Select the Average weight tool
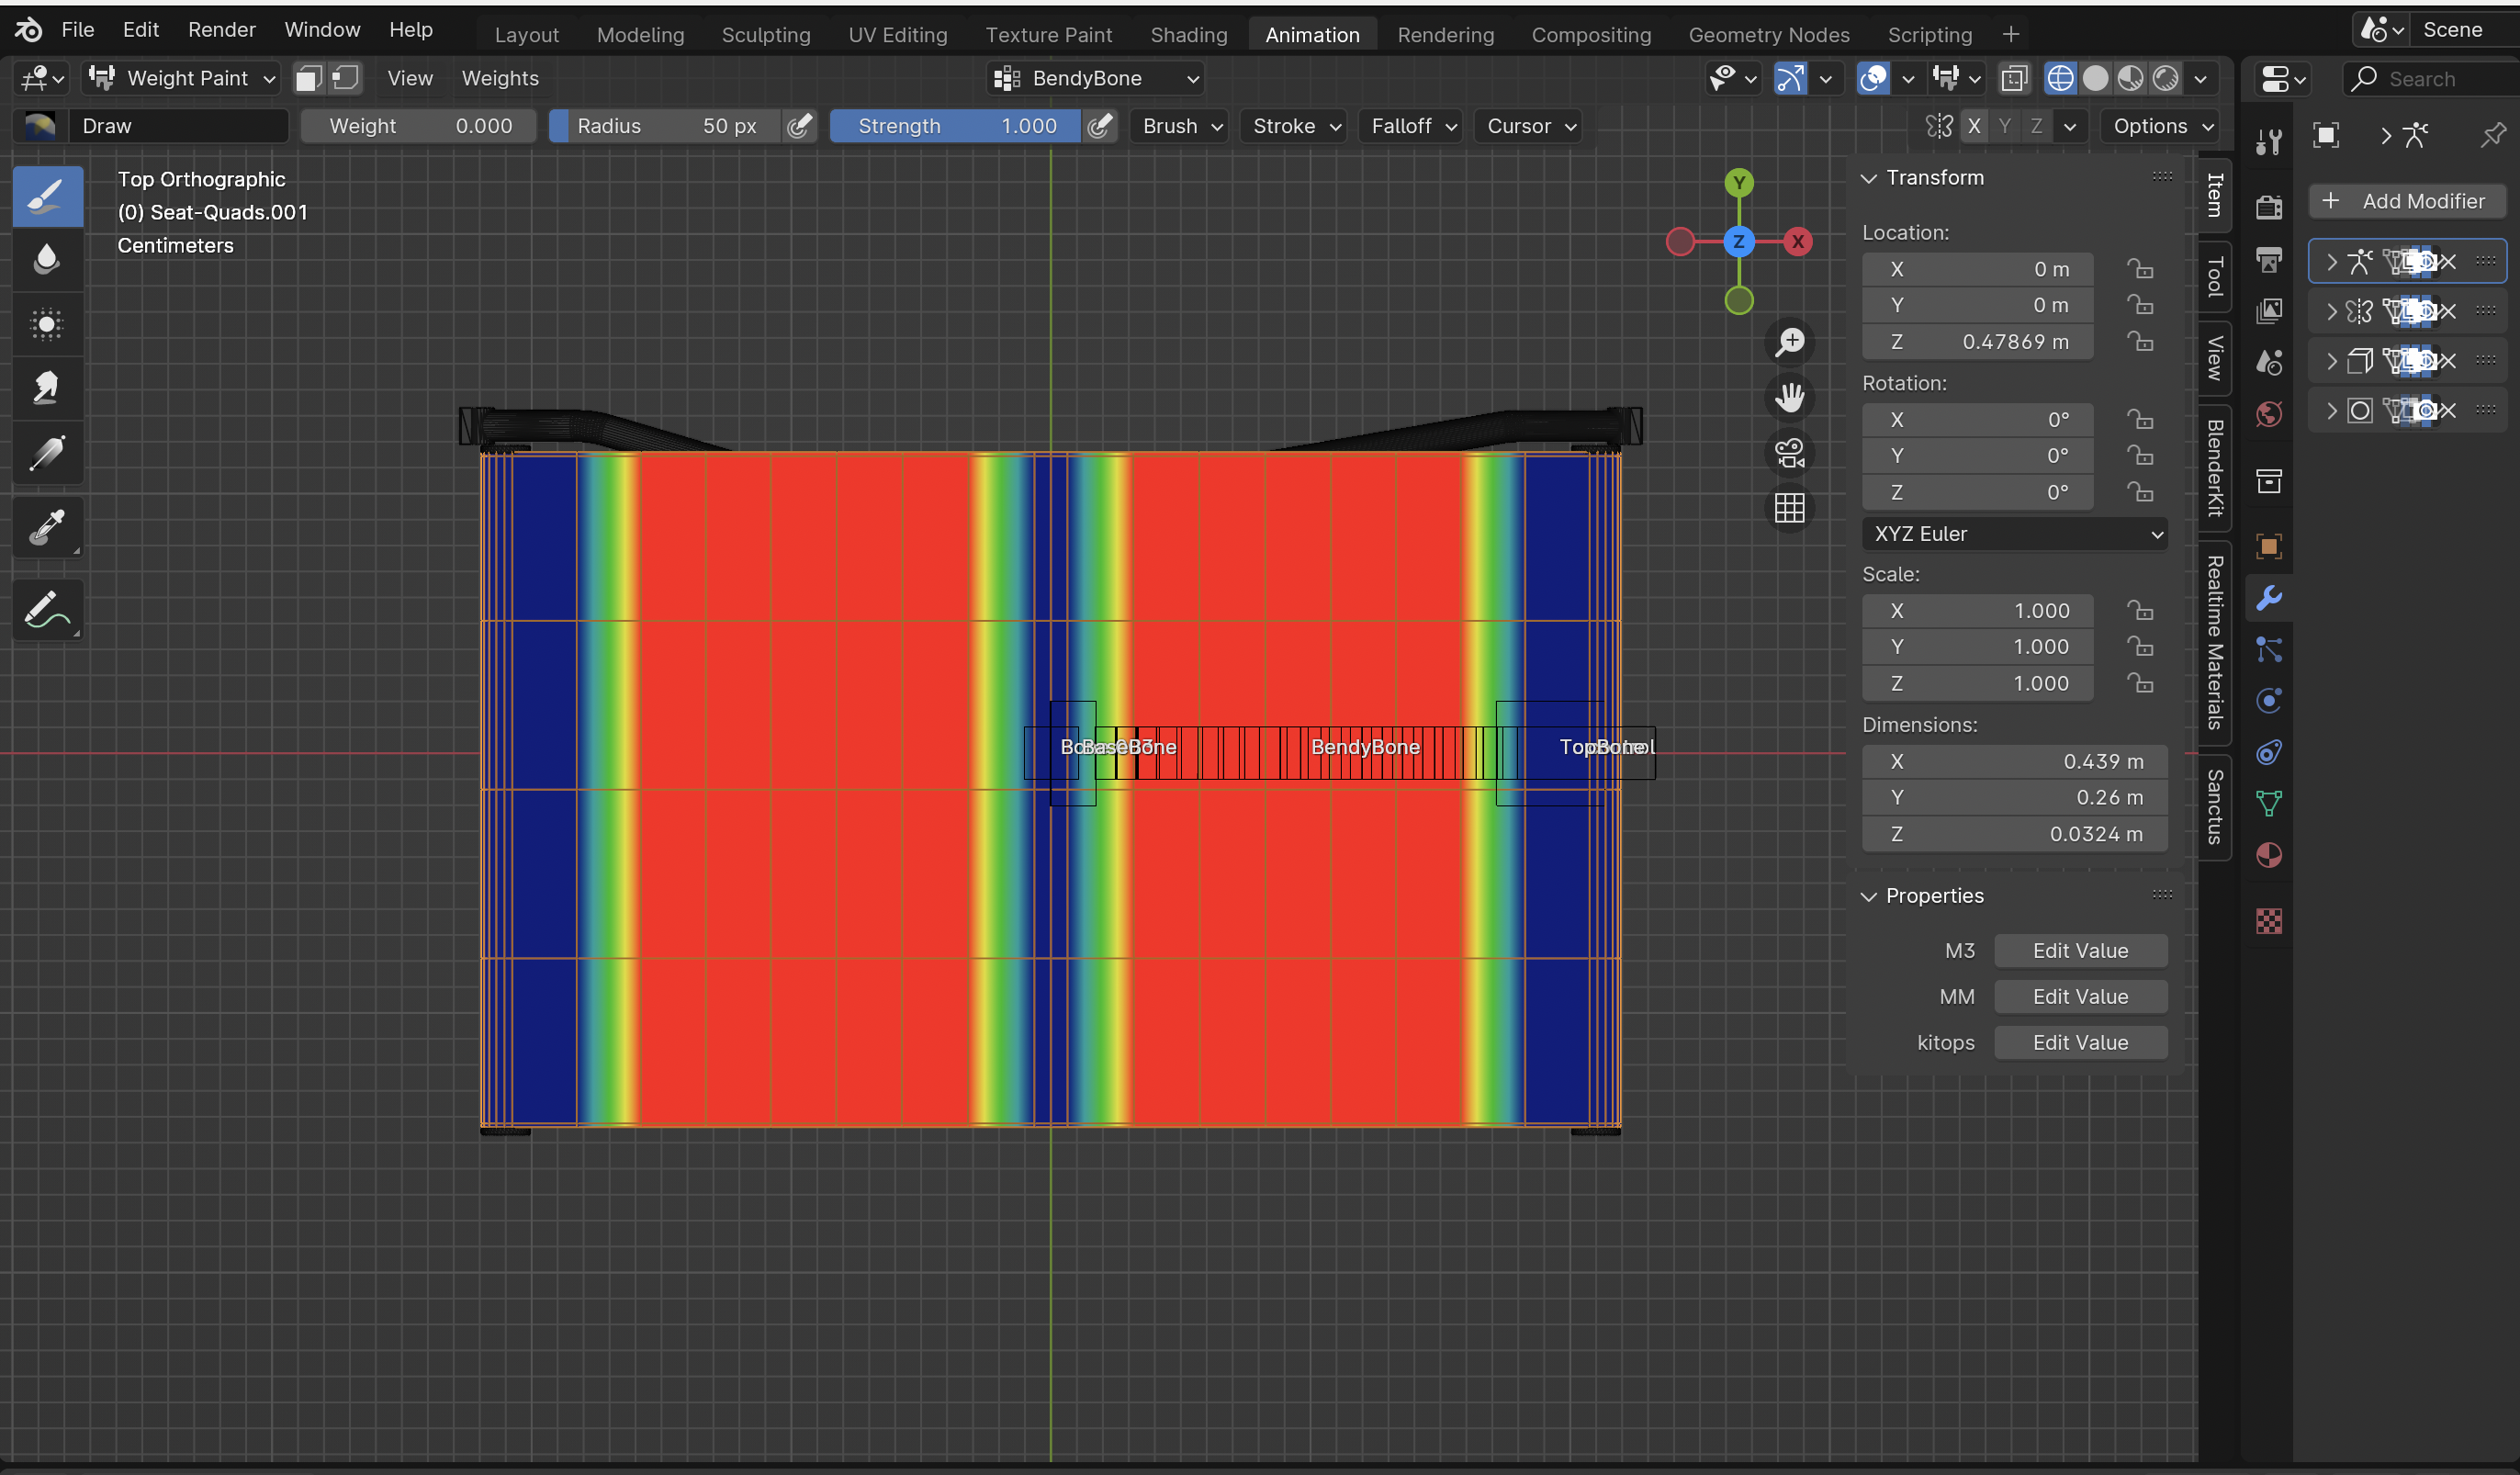Screen dimensions: 2520x1475 point(47,324)
